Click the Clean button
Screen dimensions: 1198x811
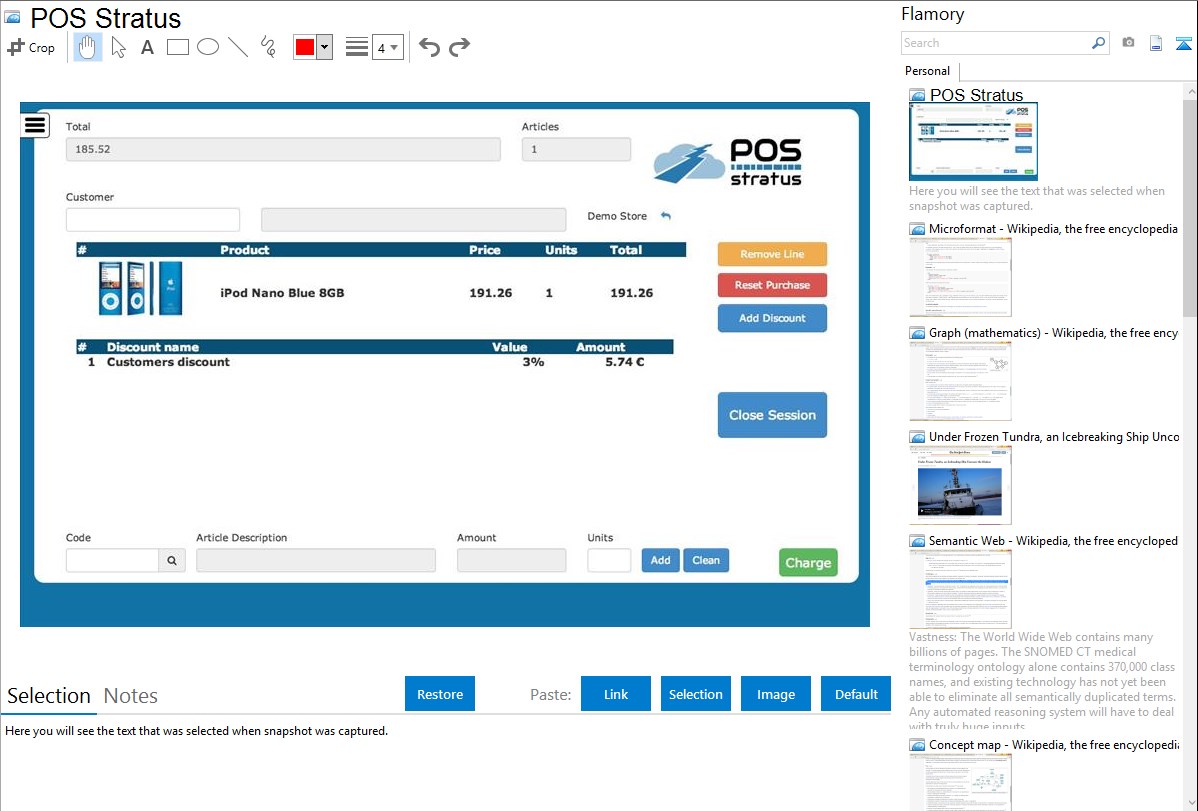[706, 560]
